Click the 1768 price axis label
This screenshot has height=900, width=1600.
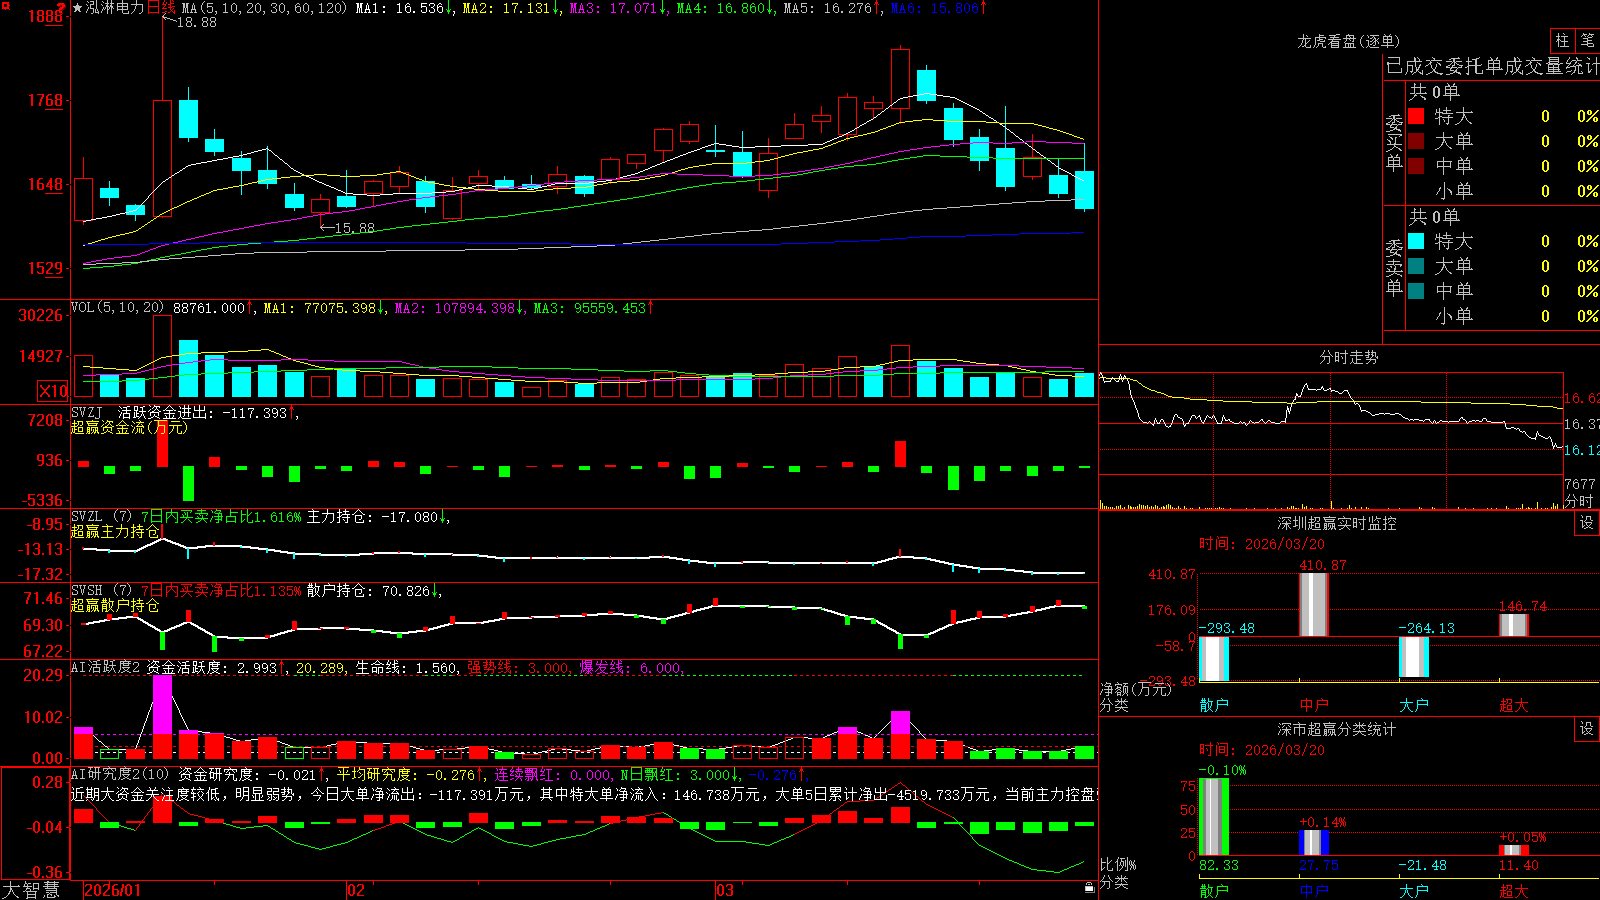click(45, 100)
